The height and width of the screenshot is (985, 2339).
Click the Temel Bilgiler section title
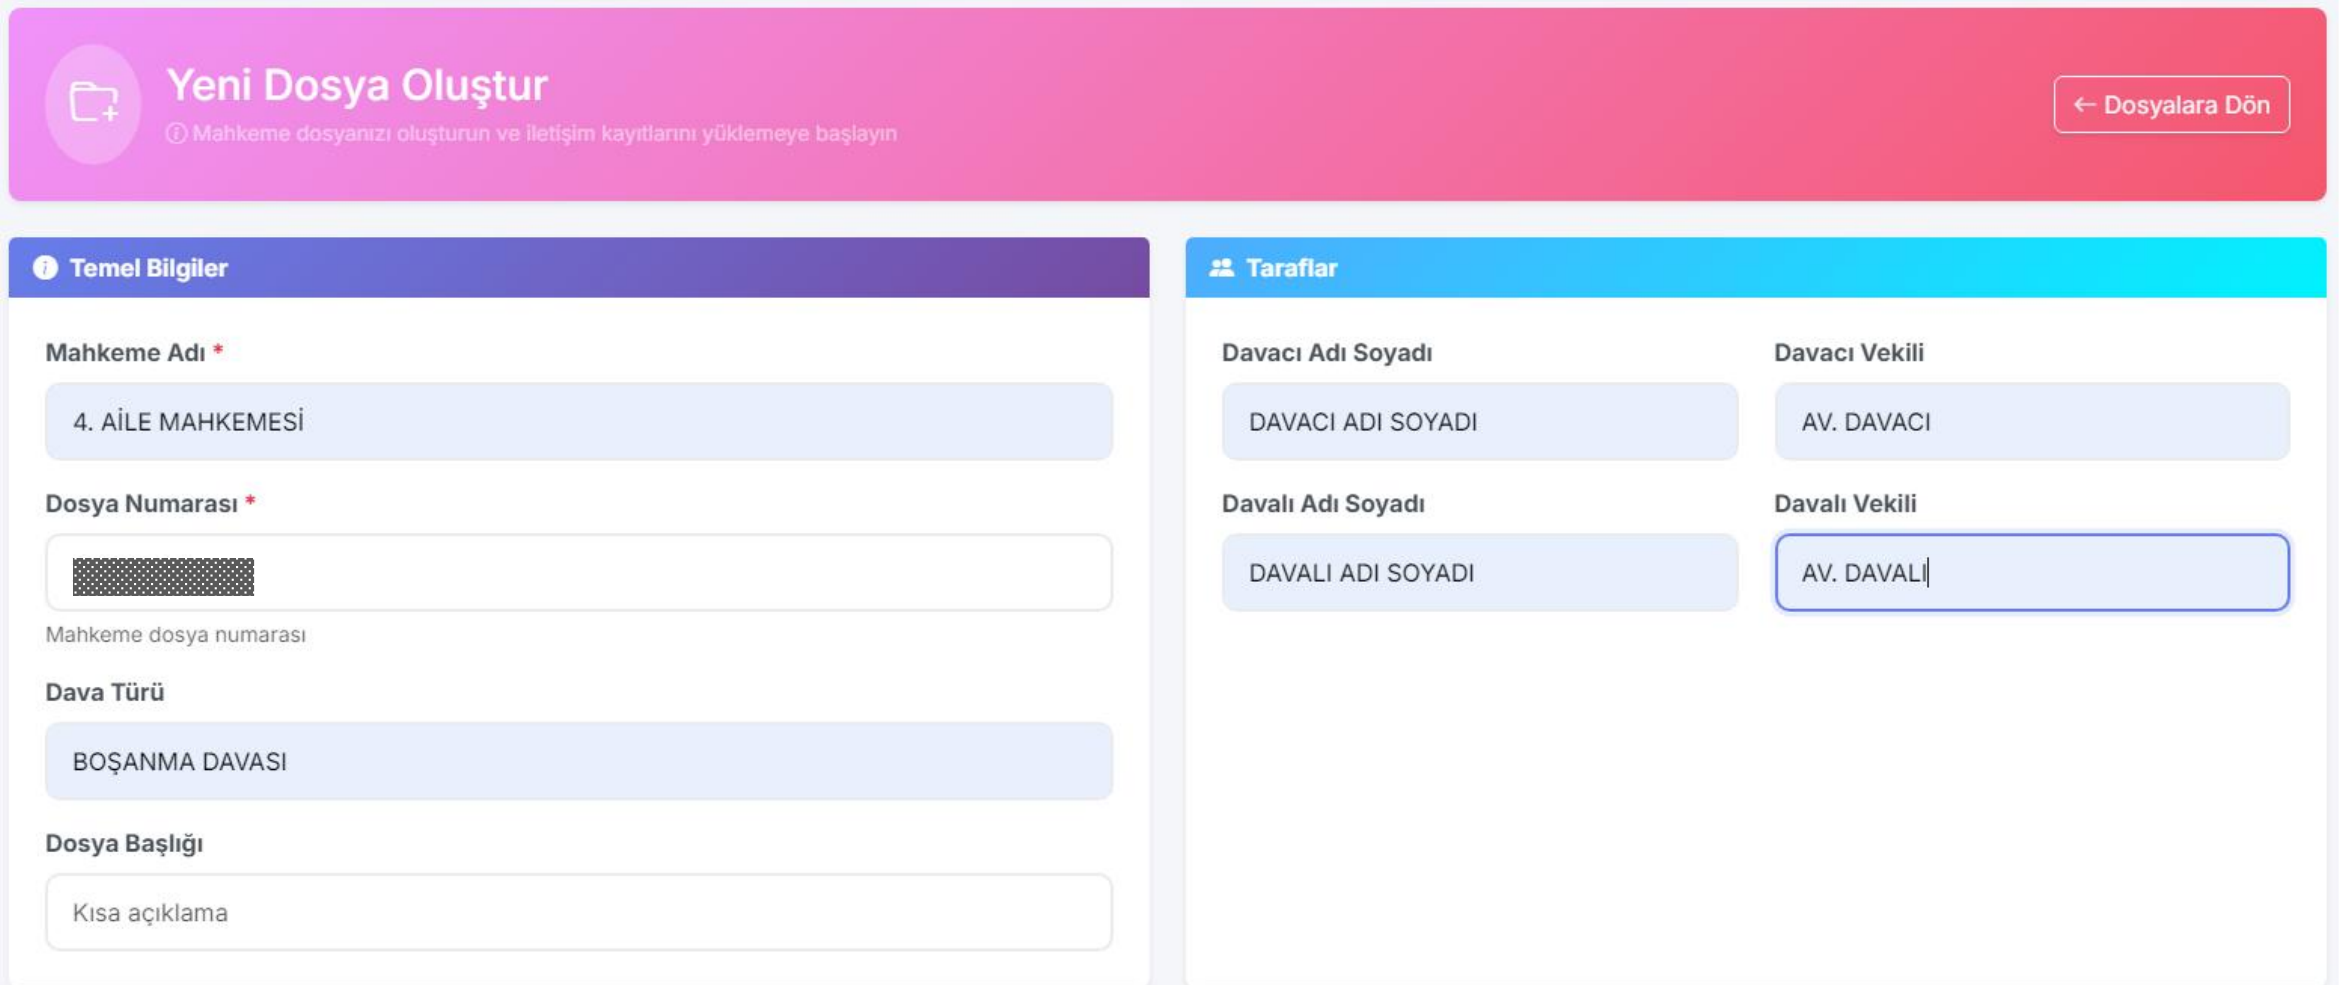[149, 268]
